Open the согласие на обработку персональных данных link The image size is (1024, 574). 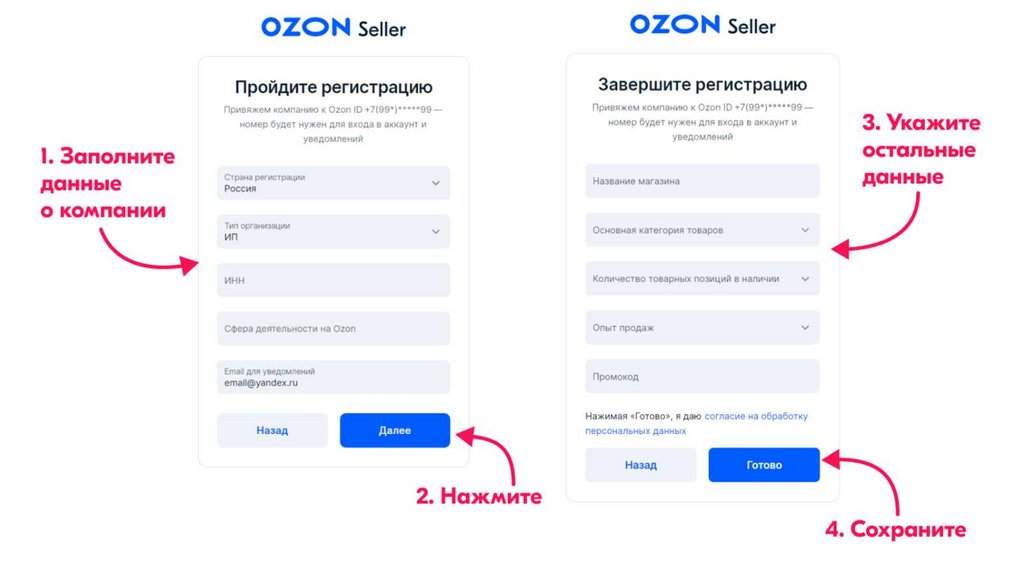coord(755,416)
